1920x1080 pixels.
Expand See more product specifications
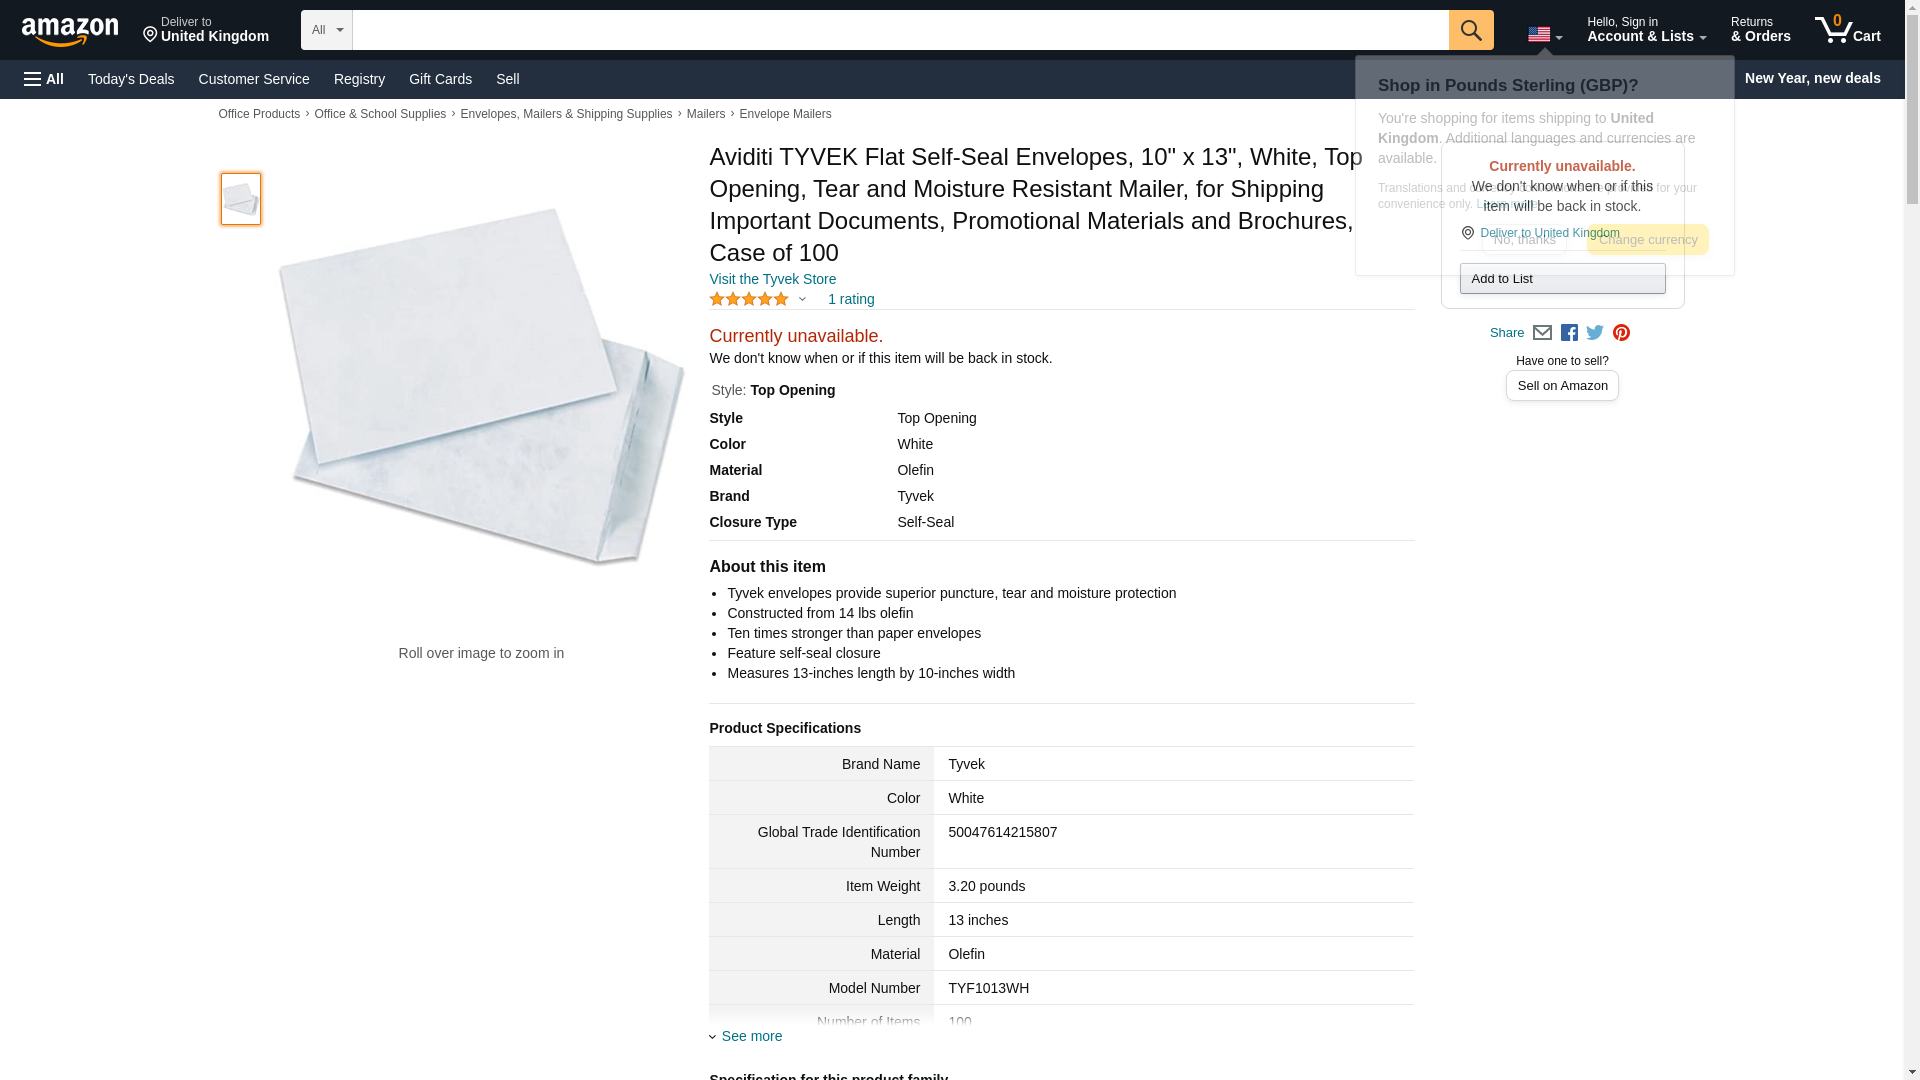click(746, 1036)
